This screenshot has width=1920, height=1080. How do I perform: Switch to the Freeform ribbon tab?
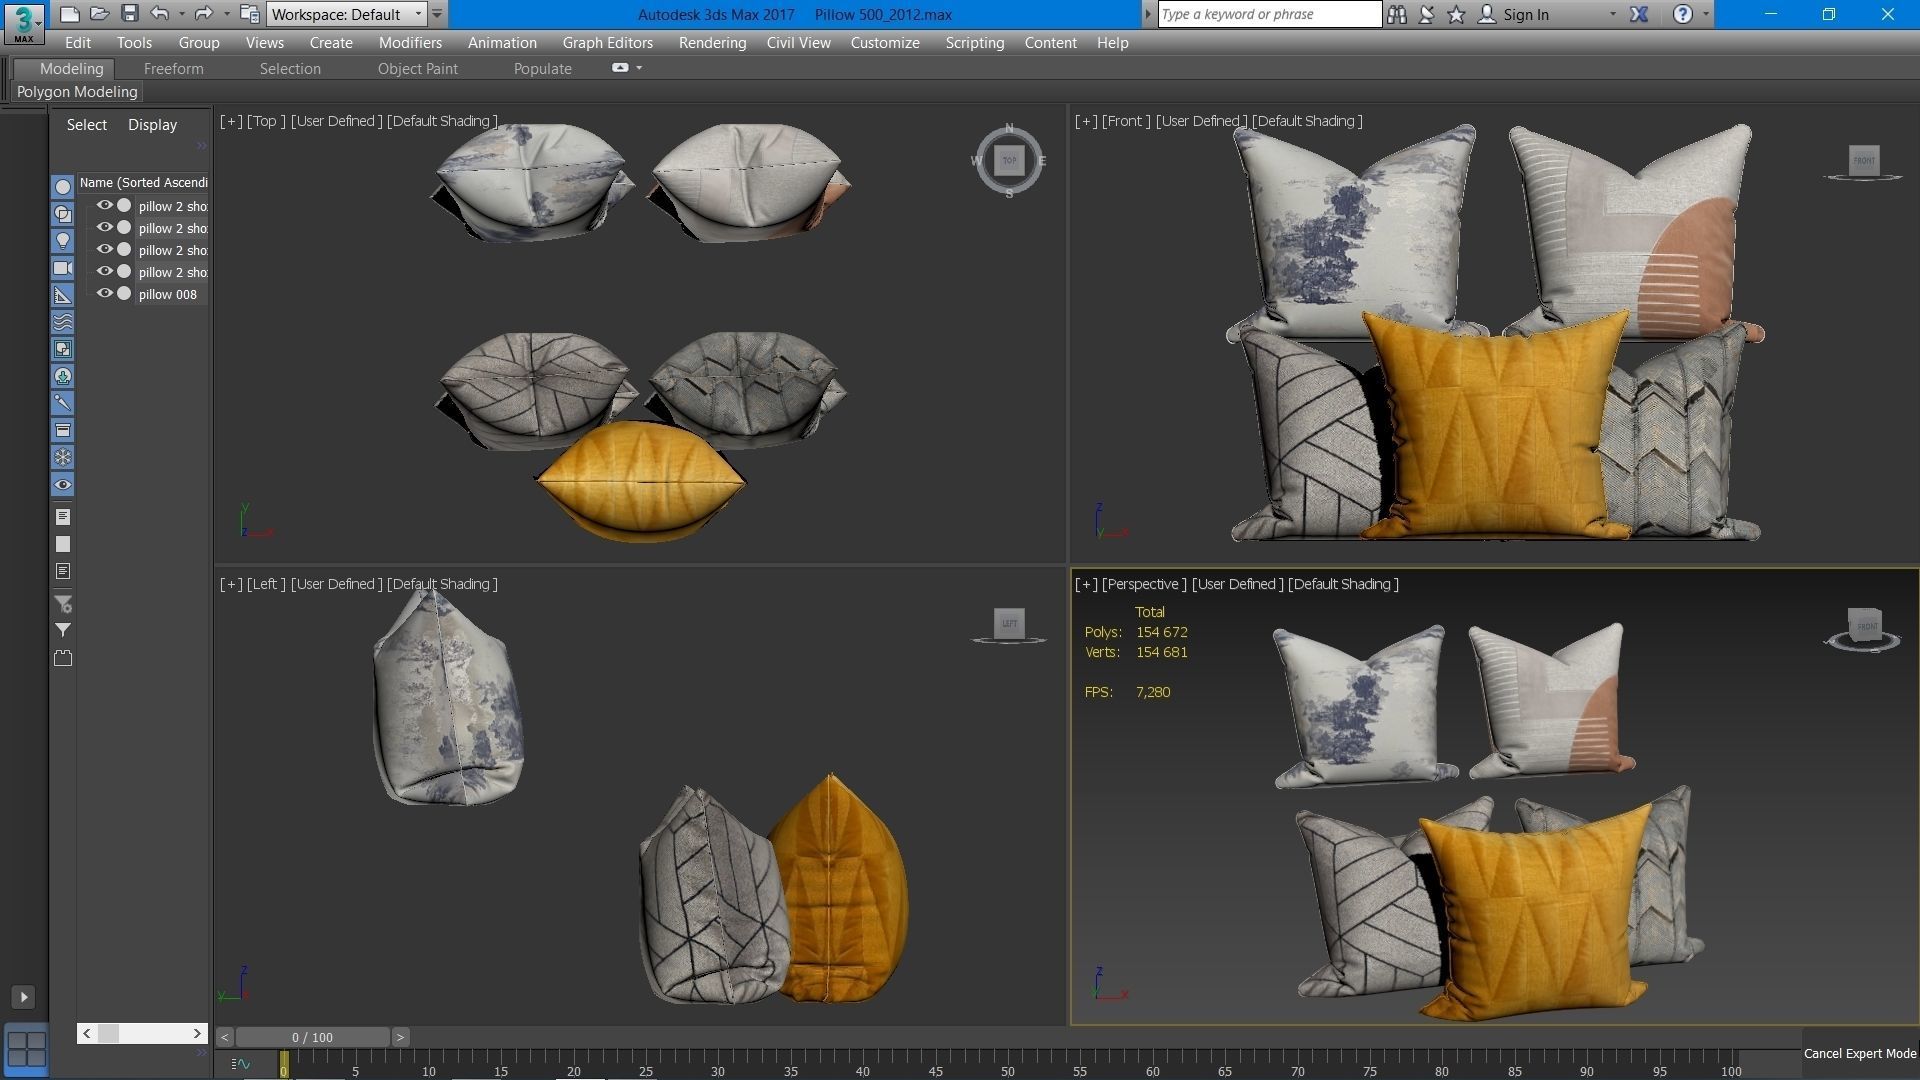click(x=173, y=69)
